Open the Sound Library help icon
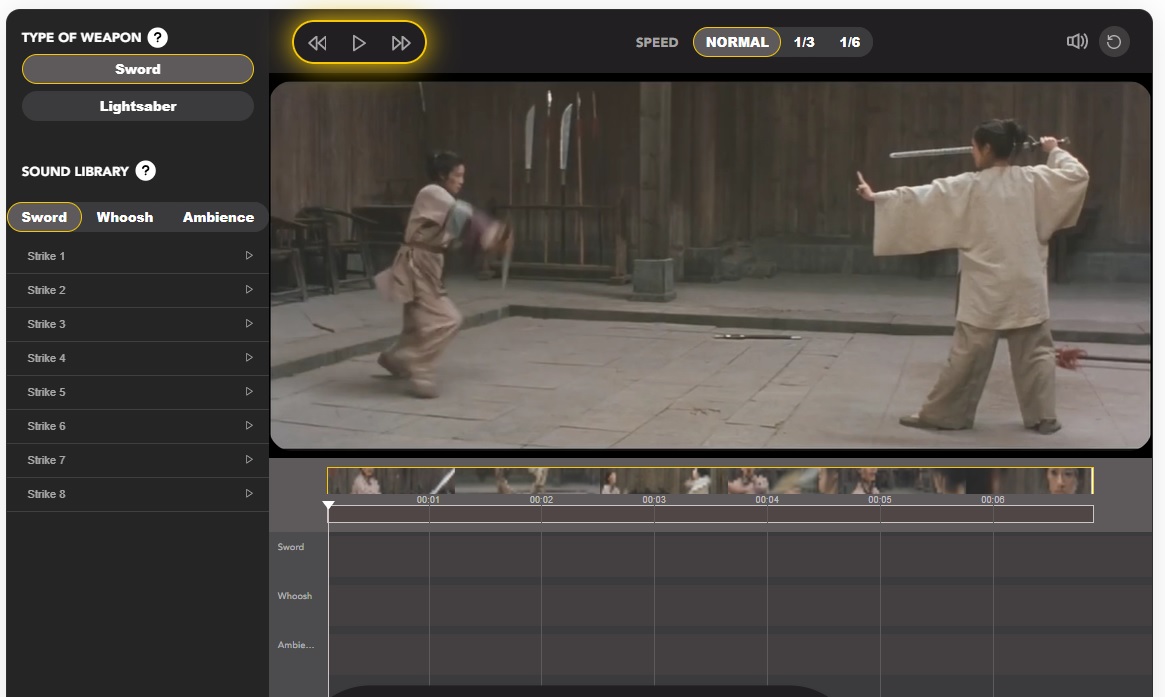The image size is (1165, 697). 146,170
